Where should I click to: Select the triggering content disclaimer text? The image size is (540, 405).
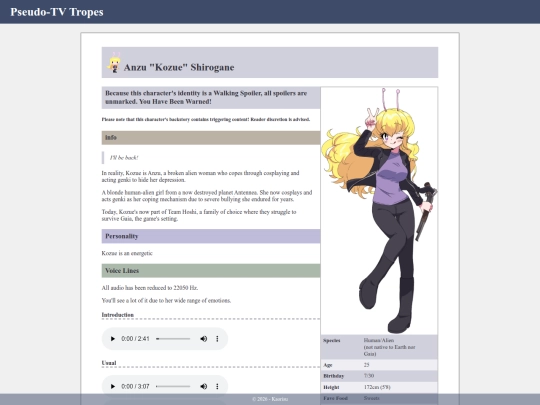[x=206, y=120]
